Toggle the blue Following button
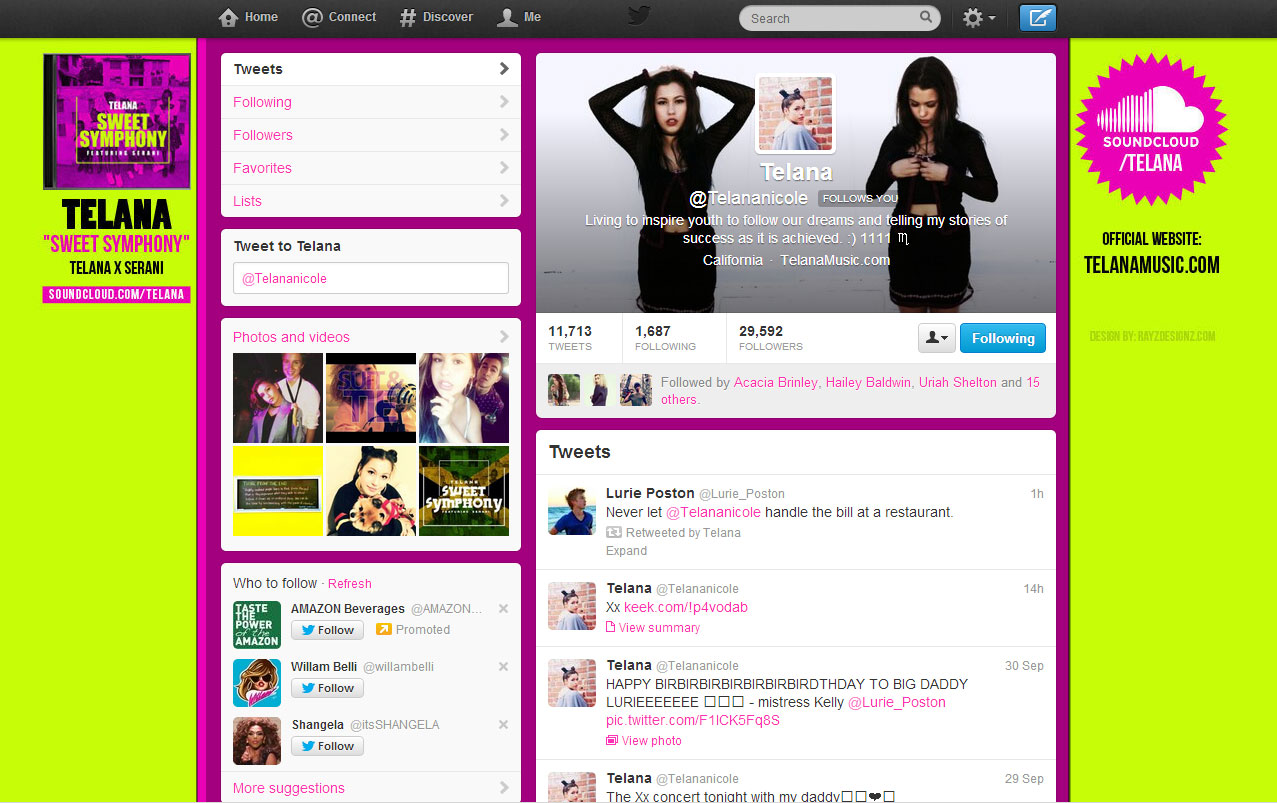 click(x=1002, y=338)
